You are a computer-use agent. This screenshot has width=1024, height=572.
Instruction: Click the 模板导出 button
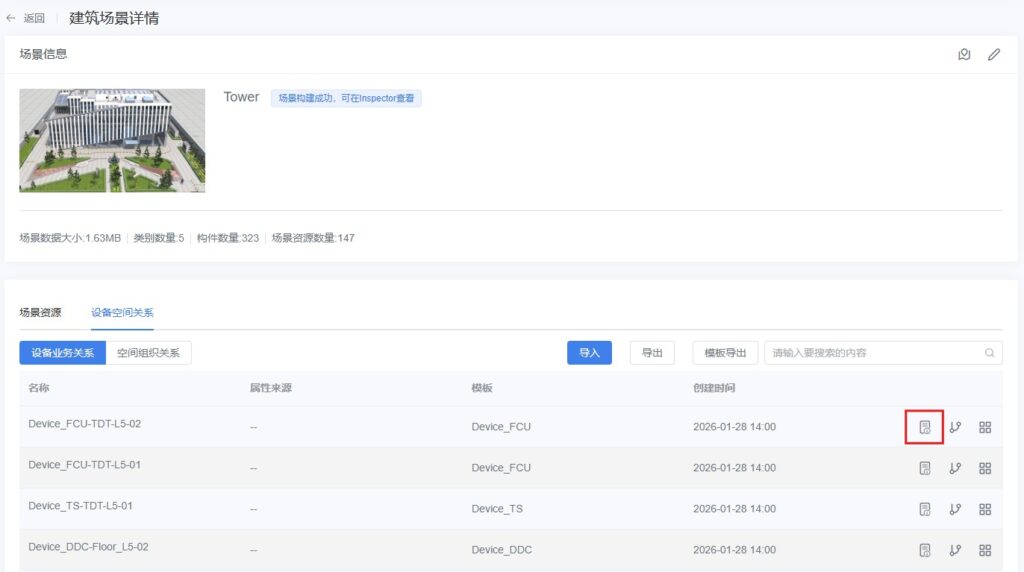[725, 353]
